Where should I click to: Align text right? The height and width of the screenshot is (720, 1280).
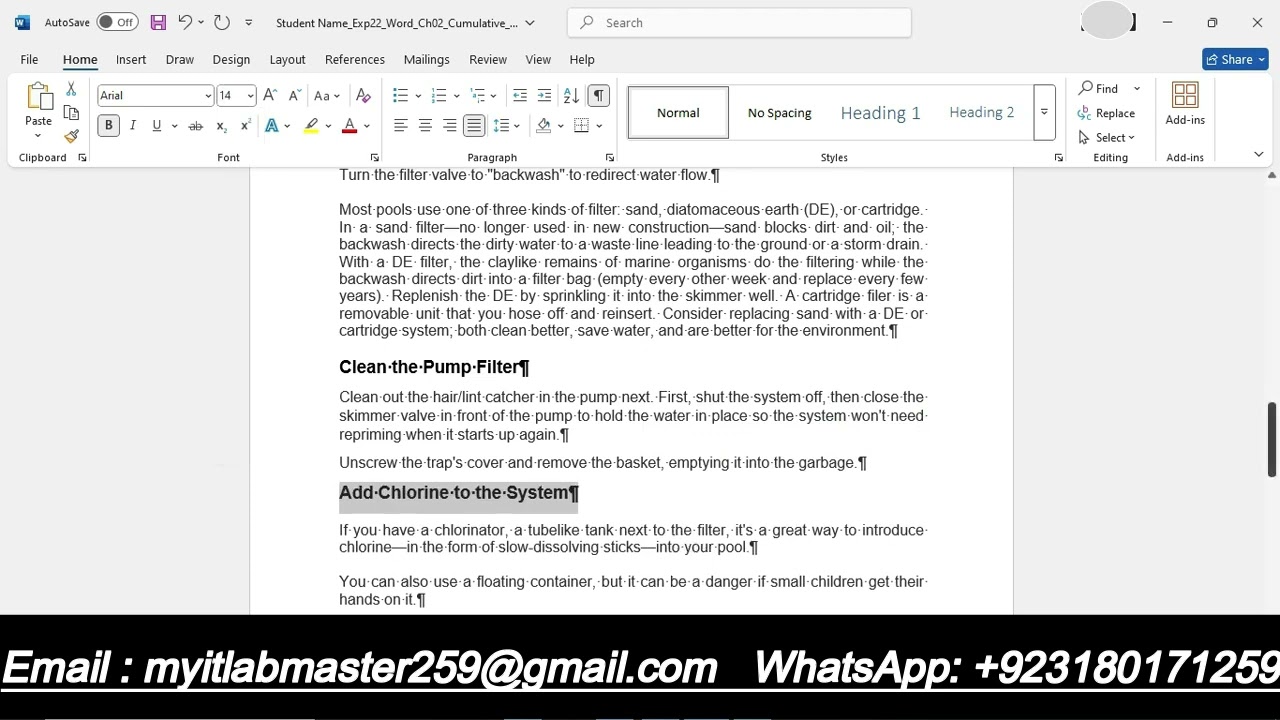click(449, 126)
